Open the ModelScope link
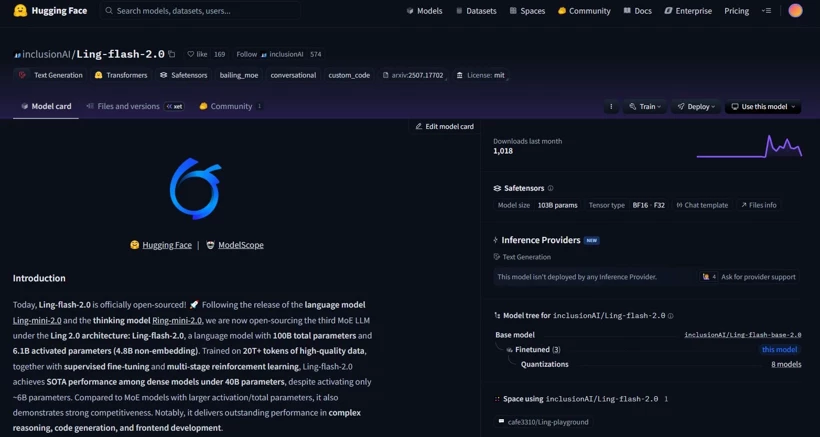This screenshot has width=820, height=437. click(x=240, y=245)
